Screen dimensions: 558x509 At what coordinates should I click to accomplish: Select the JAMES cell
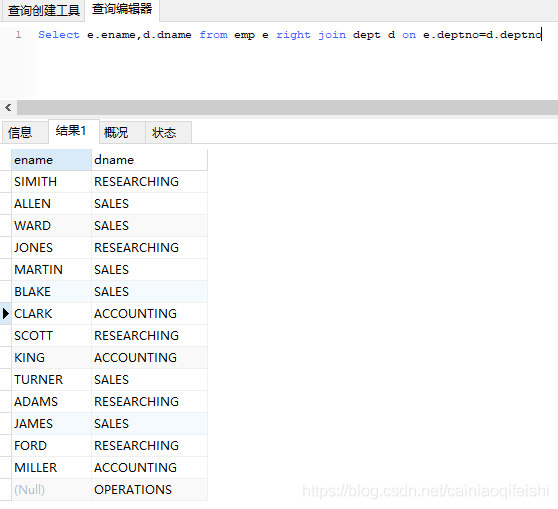coord(52,424)
